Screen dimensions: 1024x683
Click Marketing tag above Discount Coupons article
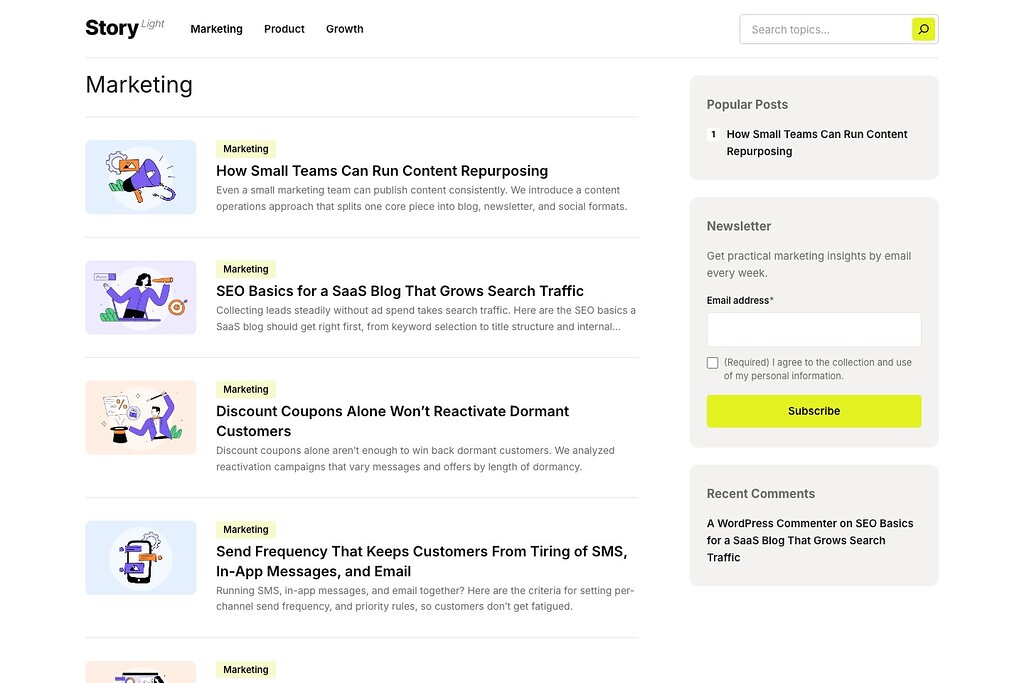246,389
